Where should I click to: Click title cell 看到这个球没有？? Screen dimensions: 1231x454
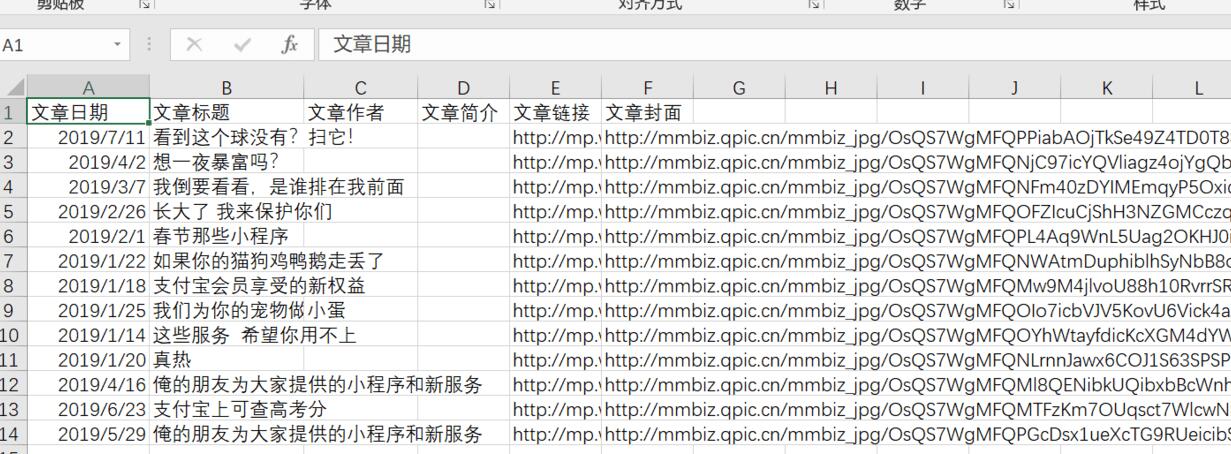click(227, 137)
